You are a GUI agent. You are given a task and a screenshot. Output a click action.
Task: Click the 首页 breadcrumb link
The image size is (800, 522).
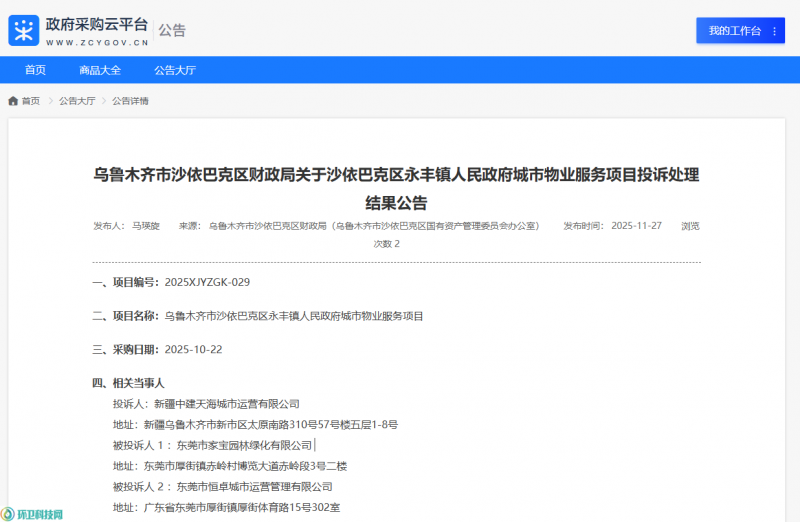click(31, 101)
